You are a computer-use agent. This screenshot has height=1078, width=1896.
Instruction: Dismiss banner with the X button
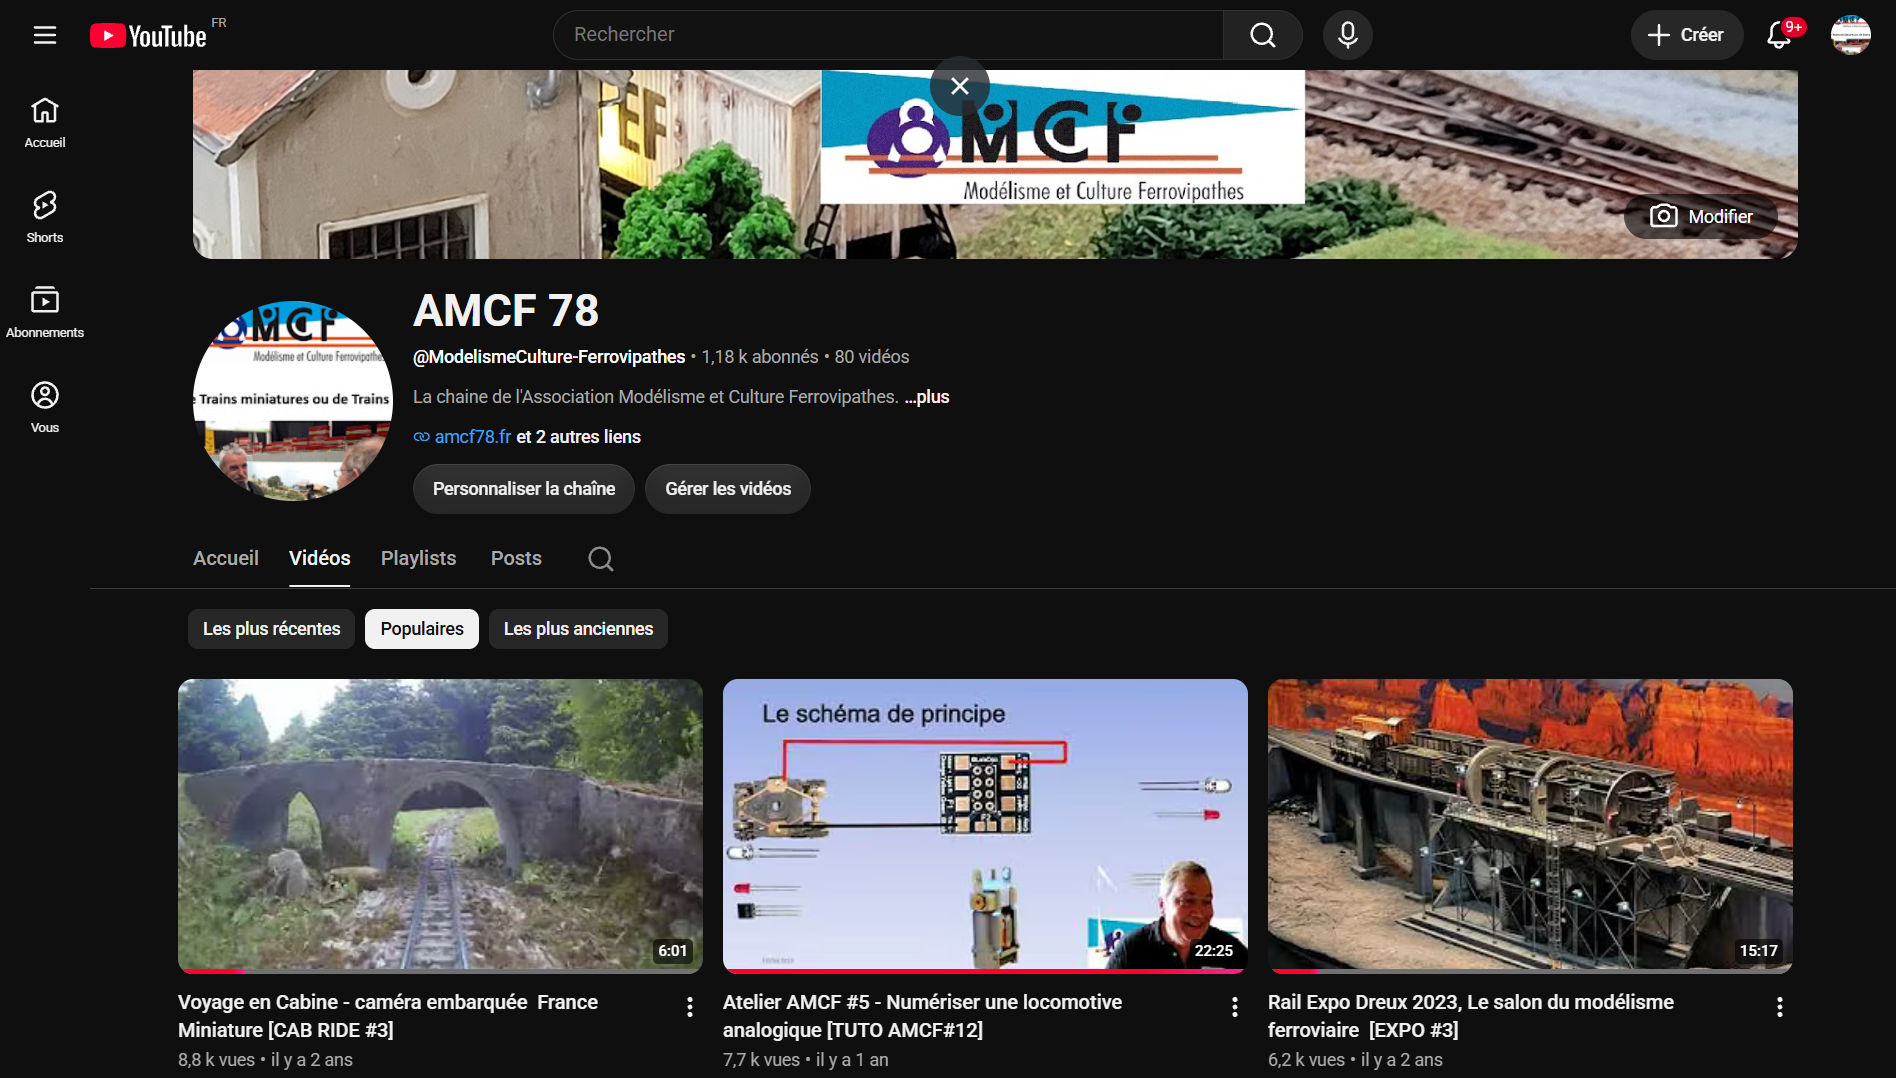point(960,86)
